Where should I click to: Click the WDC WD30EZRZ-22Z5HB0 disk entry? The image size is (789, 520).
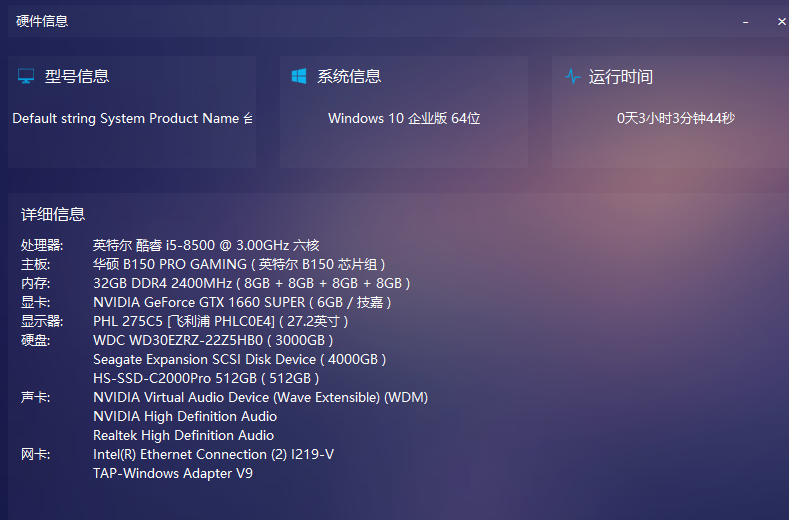[x=213, y=340]
